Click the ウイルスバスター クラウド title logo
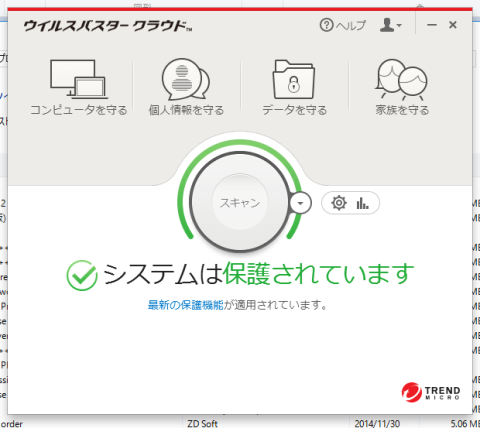The height and width of the screenshot is (428, 480). tap(107, 26)
